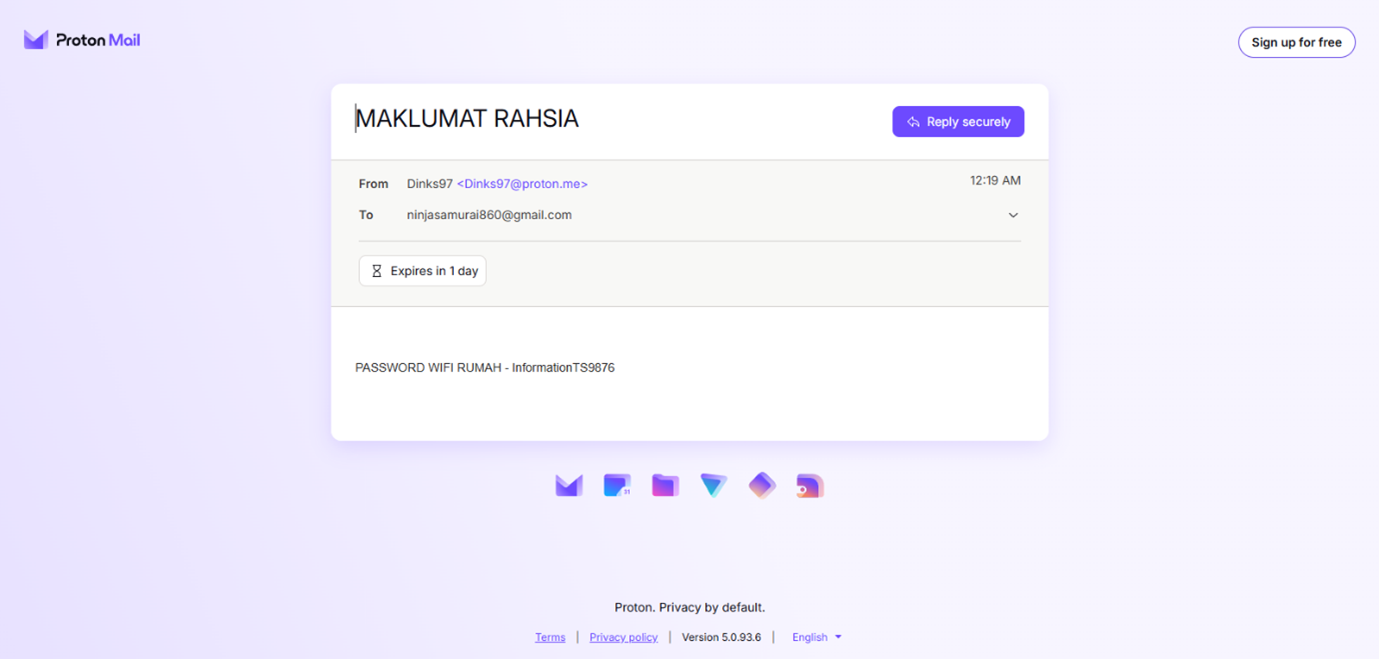Open the Proton Drive folder icon

tap(665, 486)
